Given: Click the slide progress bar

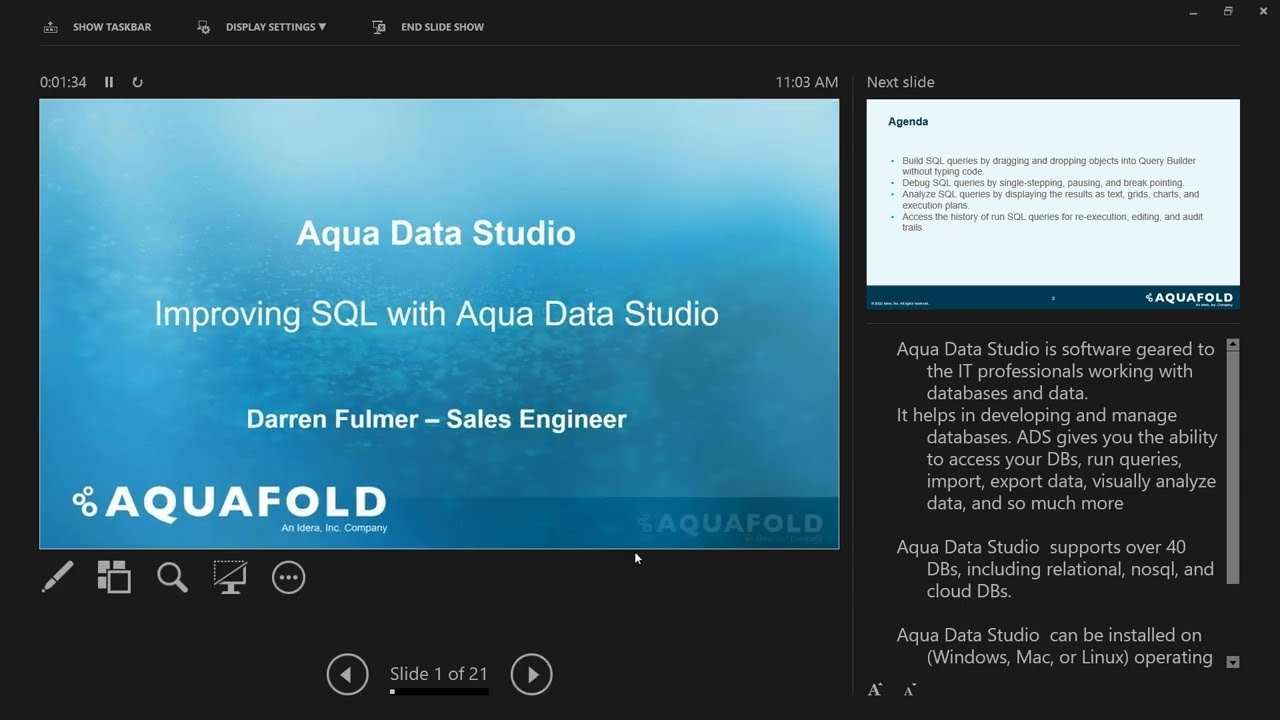Looking at the screenshot, I should click(x=439, y=691).
